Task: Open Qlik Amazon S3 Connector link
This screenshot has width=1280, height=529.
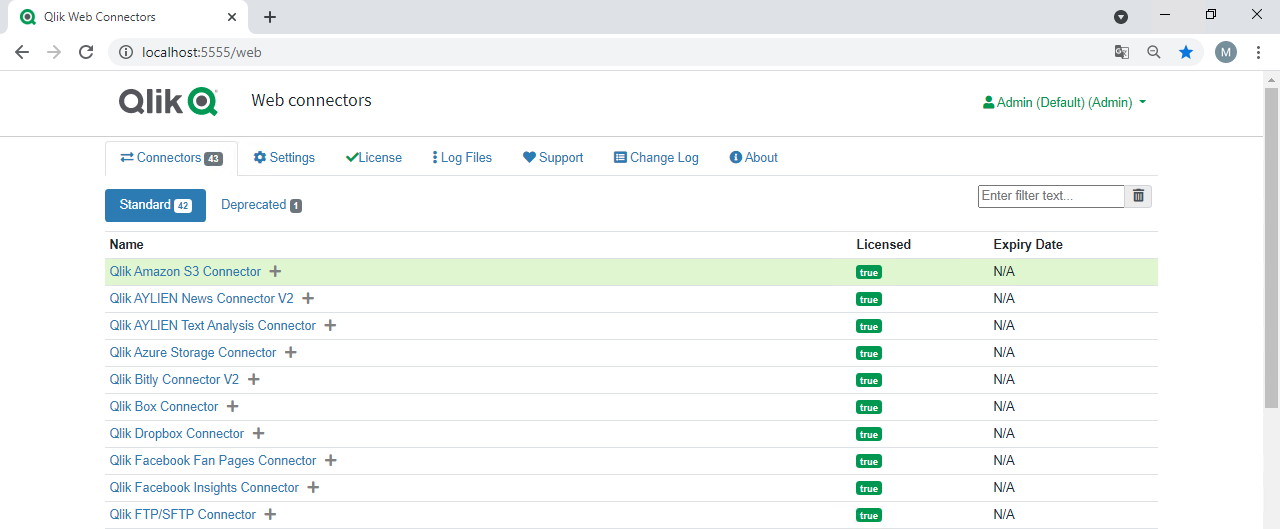Action: 185,272
